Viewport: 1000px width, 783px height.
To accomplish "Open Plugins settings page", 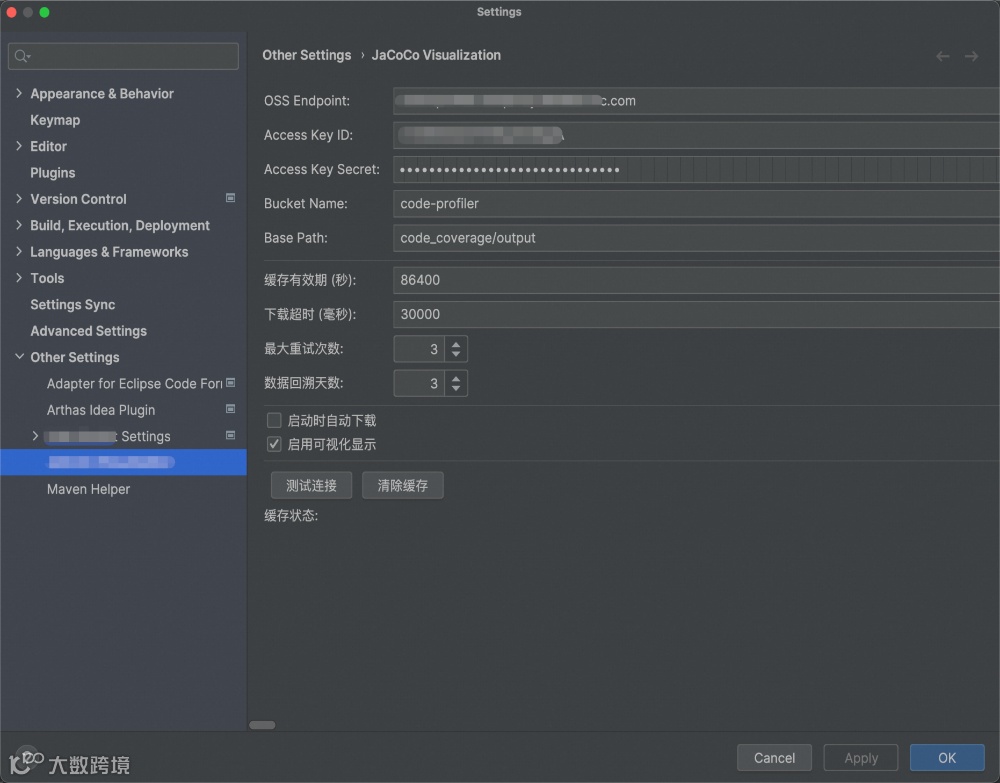I will (53, 173).
